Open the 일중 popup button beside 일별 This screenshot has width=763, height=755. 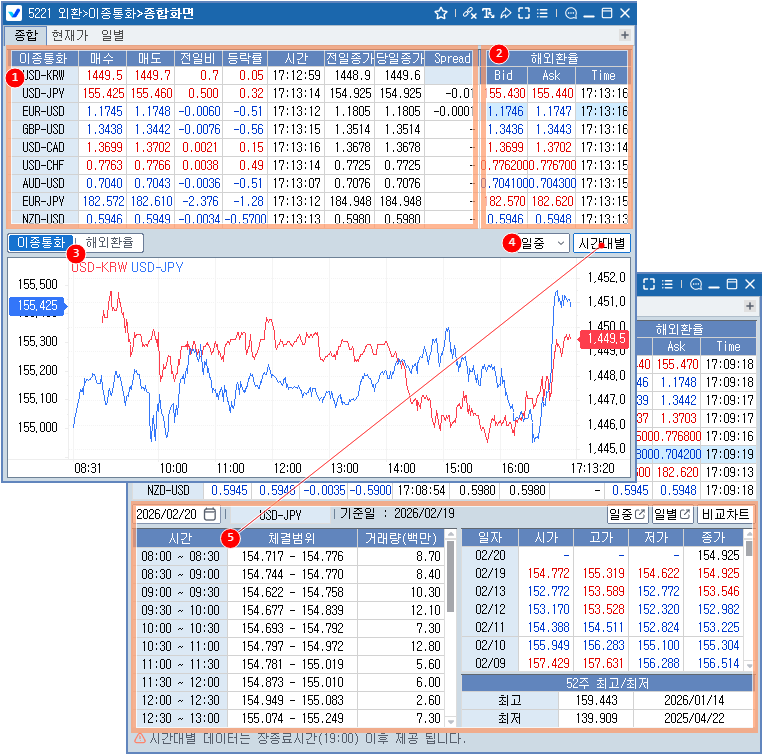(627, 514)
